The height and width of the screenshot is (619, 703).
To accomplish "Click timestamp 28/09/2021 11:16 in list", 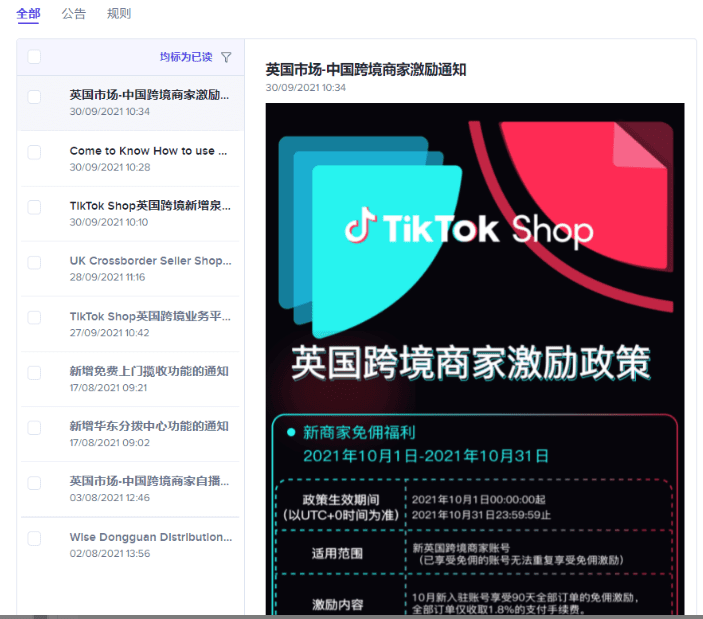I will tap(107, 277).
